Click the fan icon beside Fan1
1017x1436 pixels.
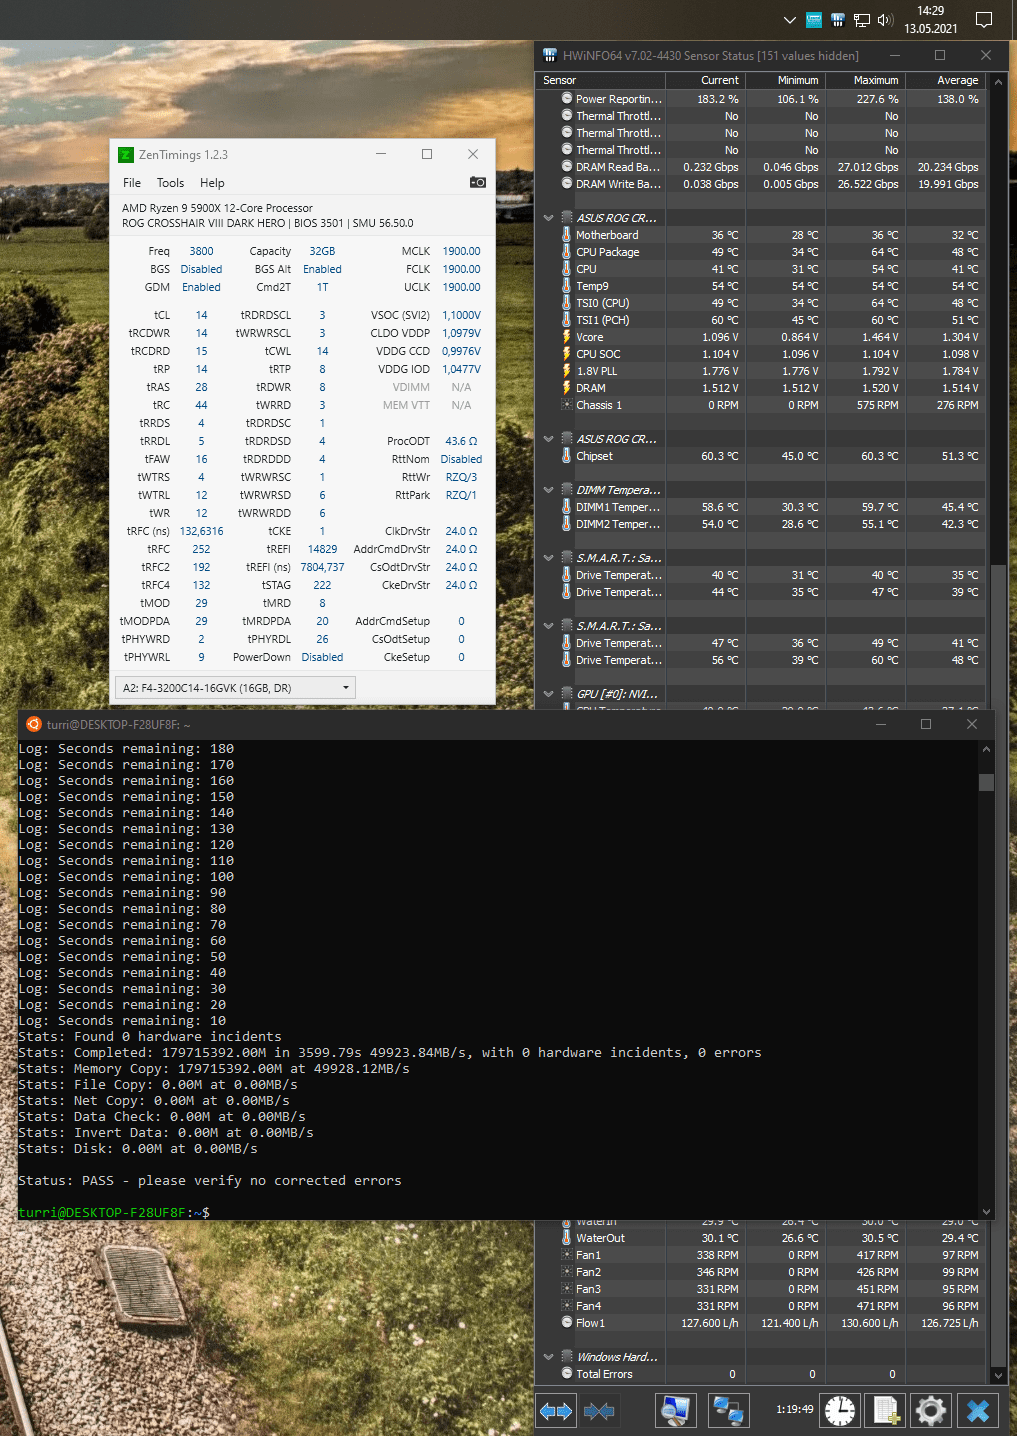click(x=567, y=1255)
